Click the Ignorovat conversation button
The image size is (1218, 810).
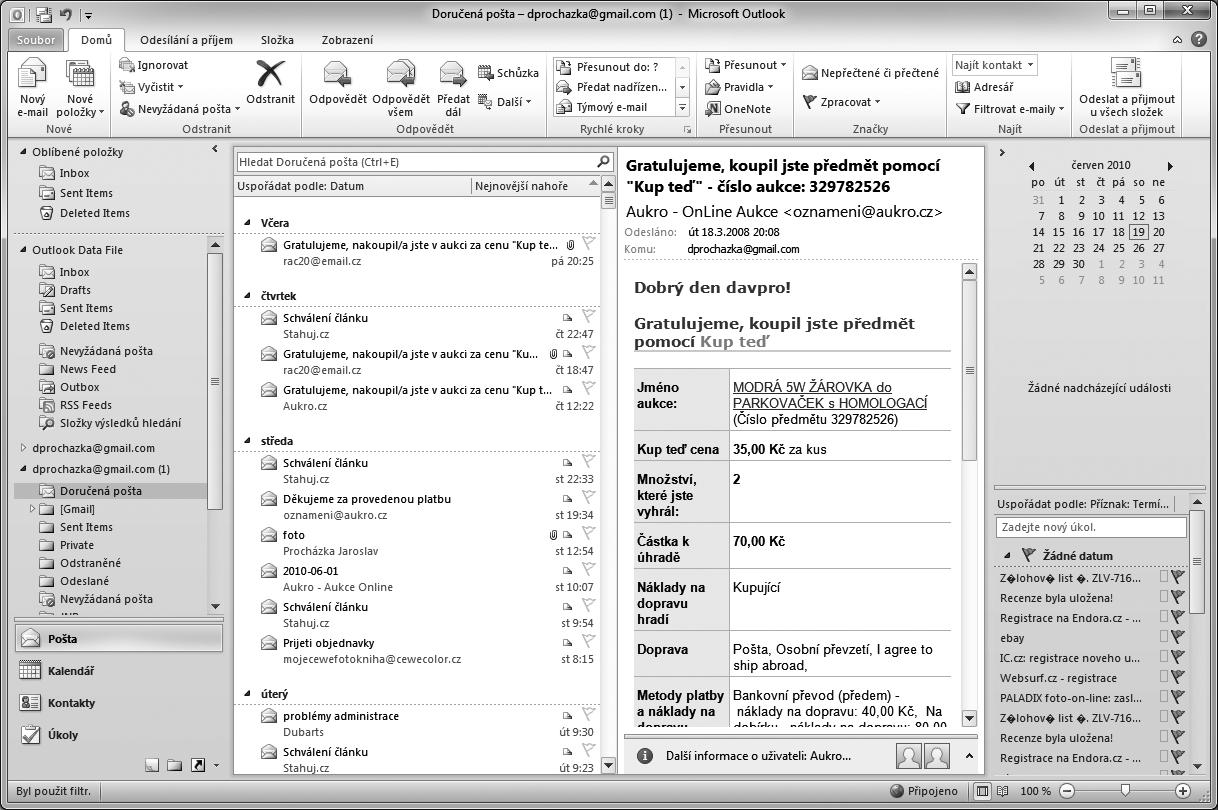(x=153, y=65)
